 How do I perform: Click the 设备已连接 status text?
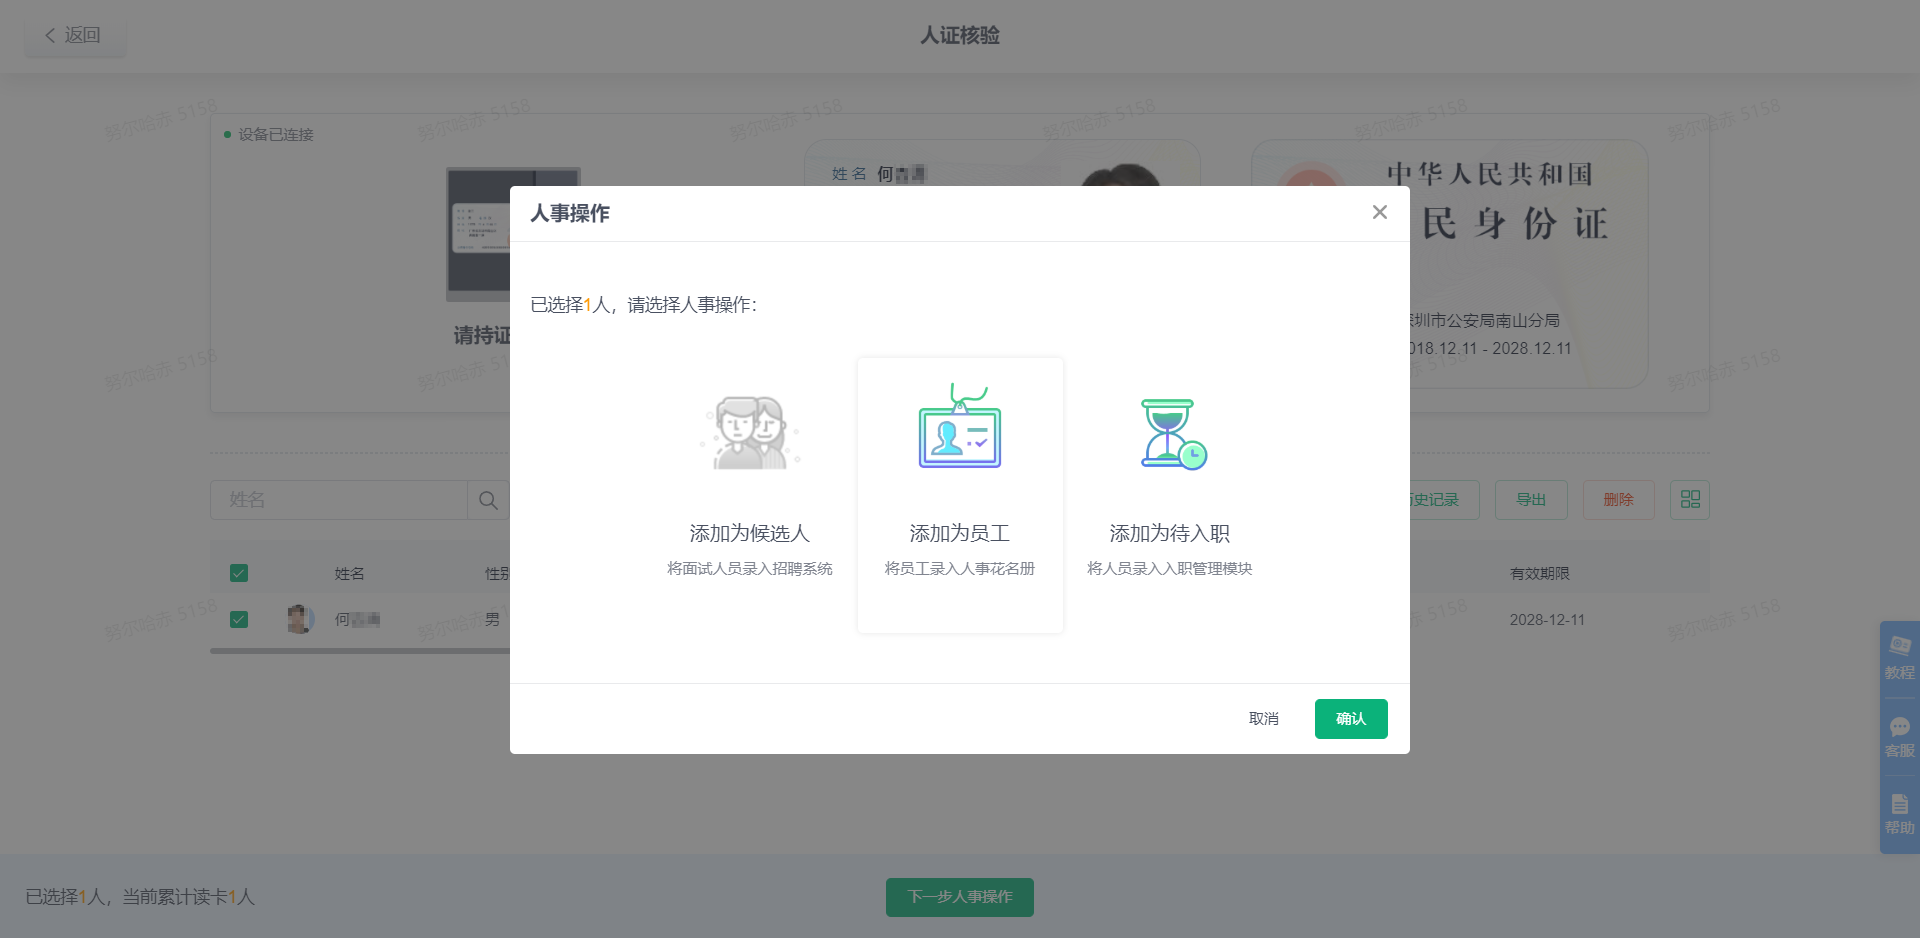[276, 134]
